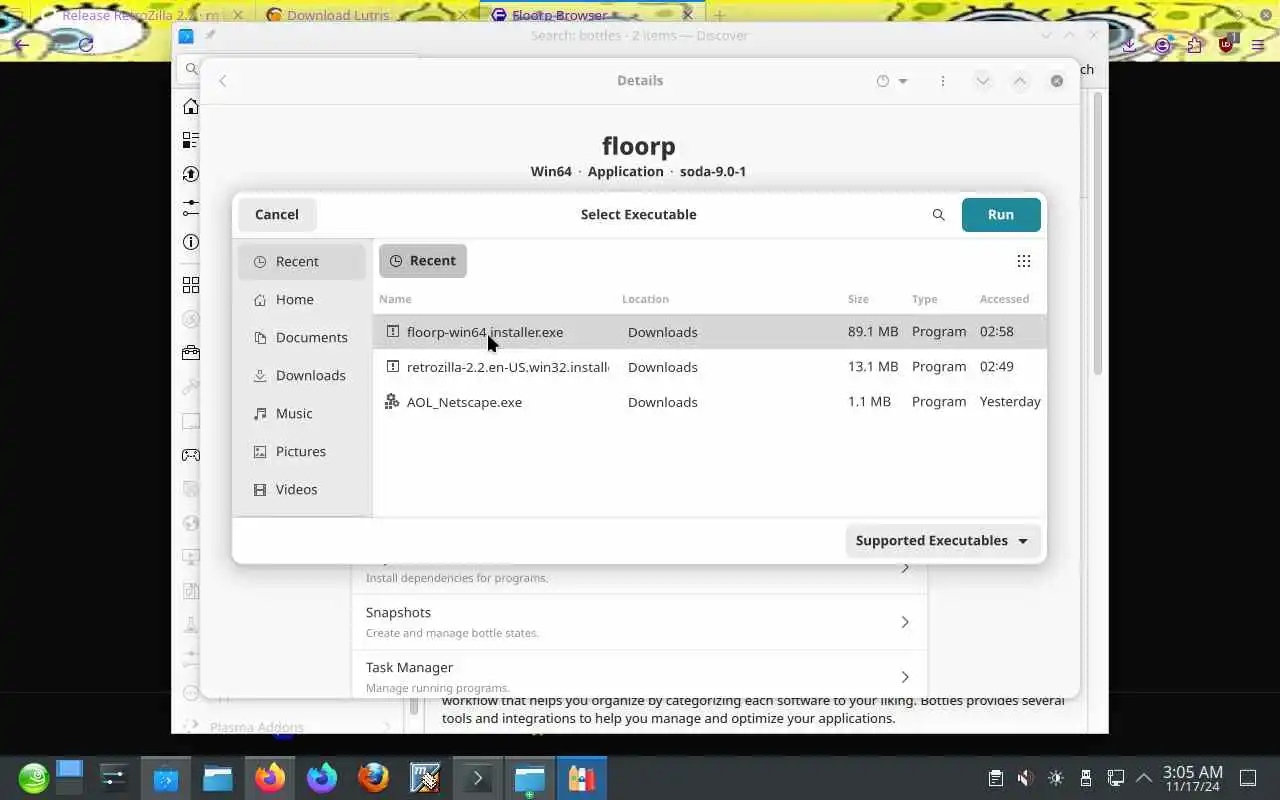Click the Show Desktop taskbar button
Image resolution: width=1280 pixels, height=800 pixels.
tap(1248, 778)
